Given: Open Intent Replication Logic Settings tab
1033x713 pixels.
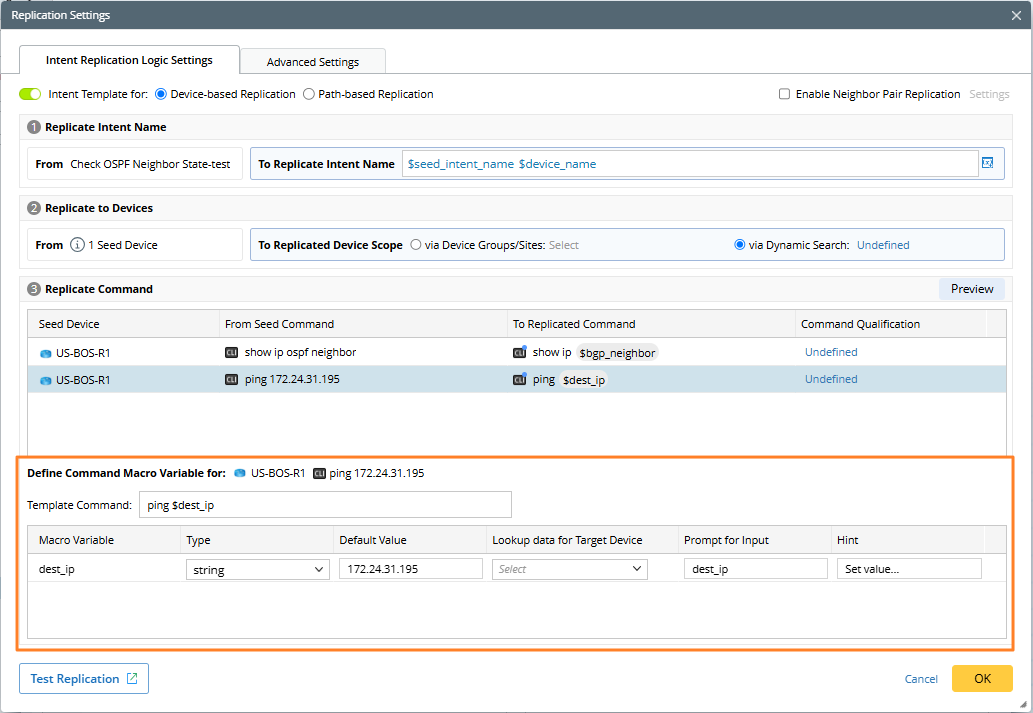Looking at the screenshot, I should coord(129,60).
